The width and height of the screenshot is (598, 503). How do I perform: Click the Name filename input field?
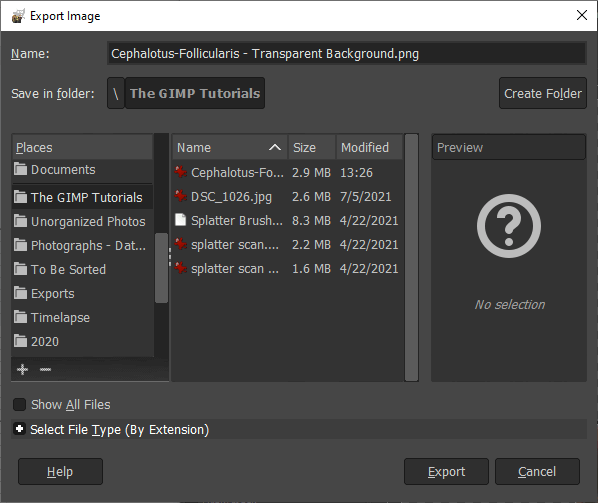click(347, 53)
